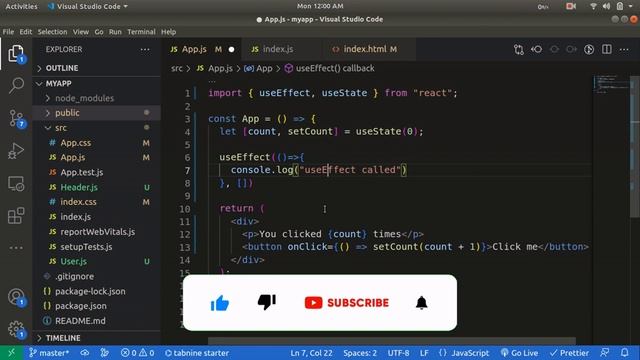The width and height of the screenshot is (640, 360).
Task: Click the remote window indicator in status bar
Action: coord(11,353)
